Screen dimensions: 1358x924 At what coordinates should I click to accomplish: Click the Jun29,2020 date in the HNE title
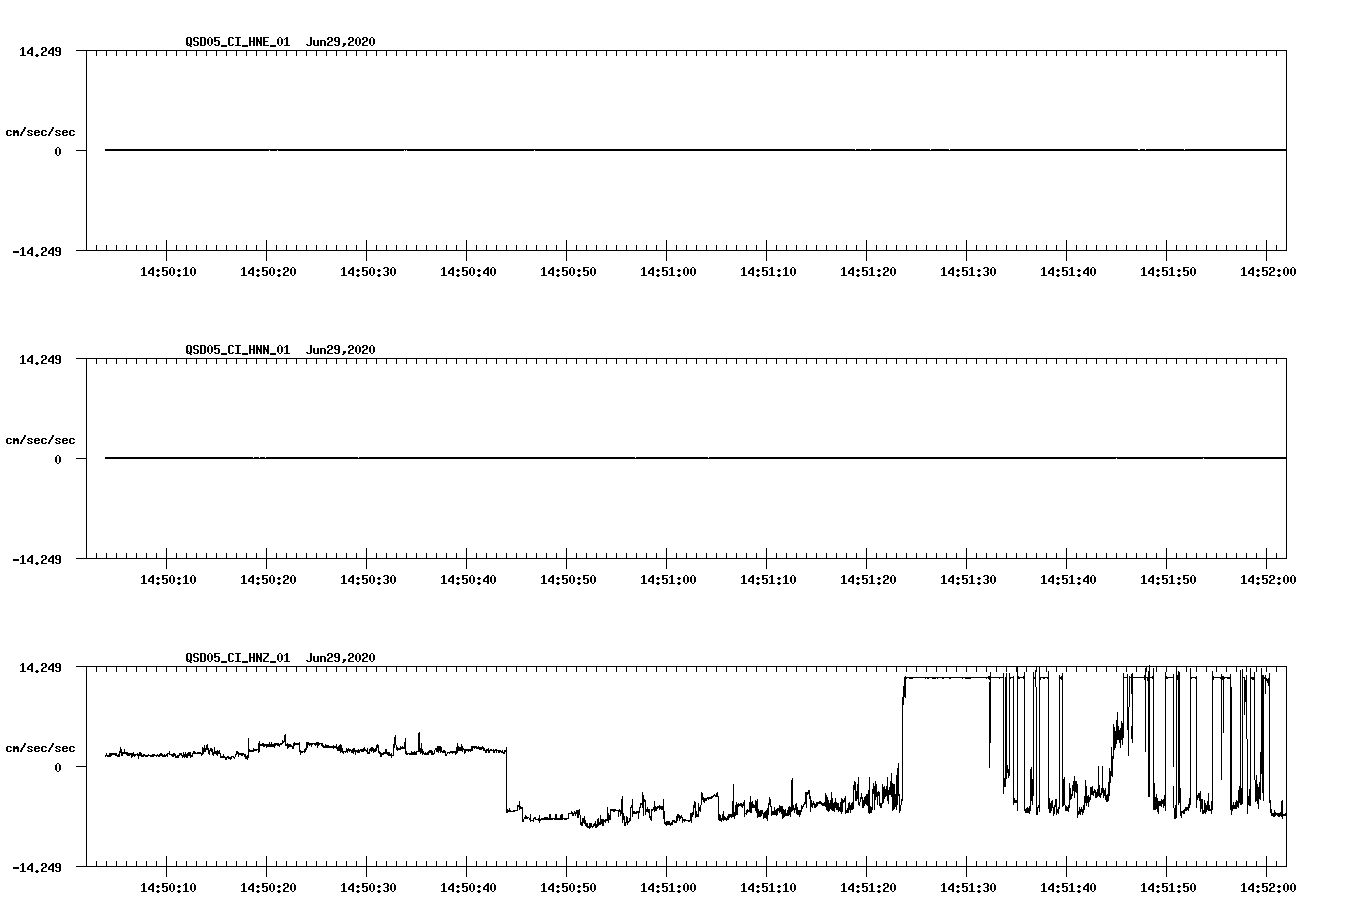(x=341, y=42)
